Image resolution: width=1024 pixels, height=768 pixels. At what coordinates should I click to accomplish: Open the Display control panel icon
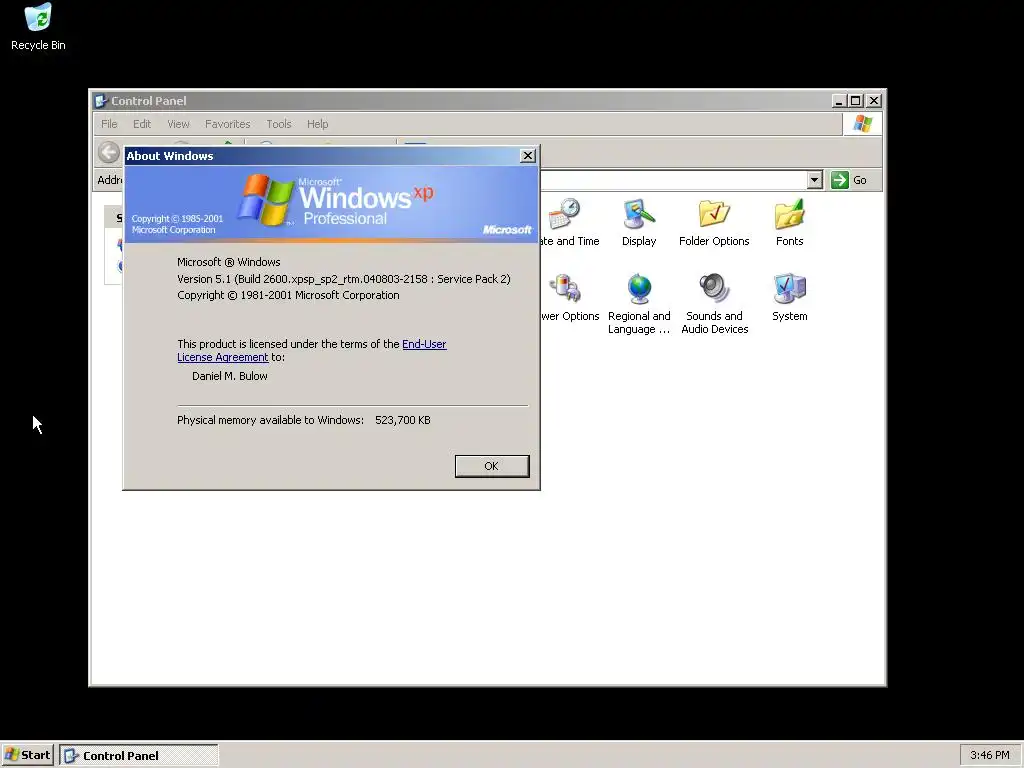click(639, 223)
